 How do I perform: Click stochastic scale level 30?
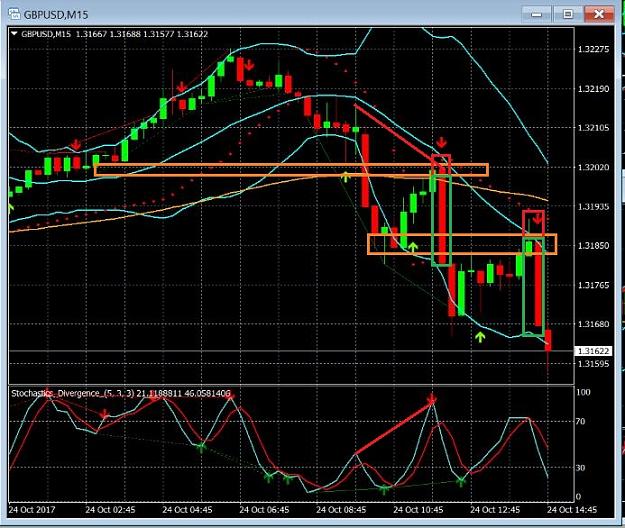pos(581,467)
